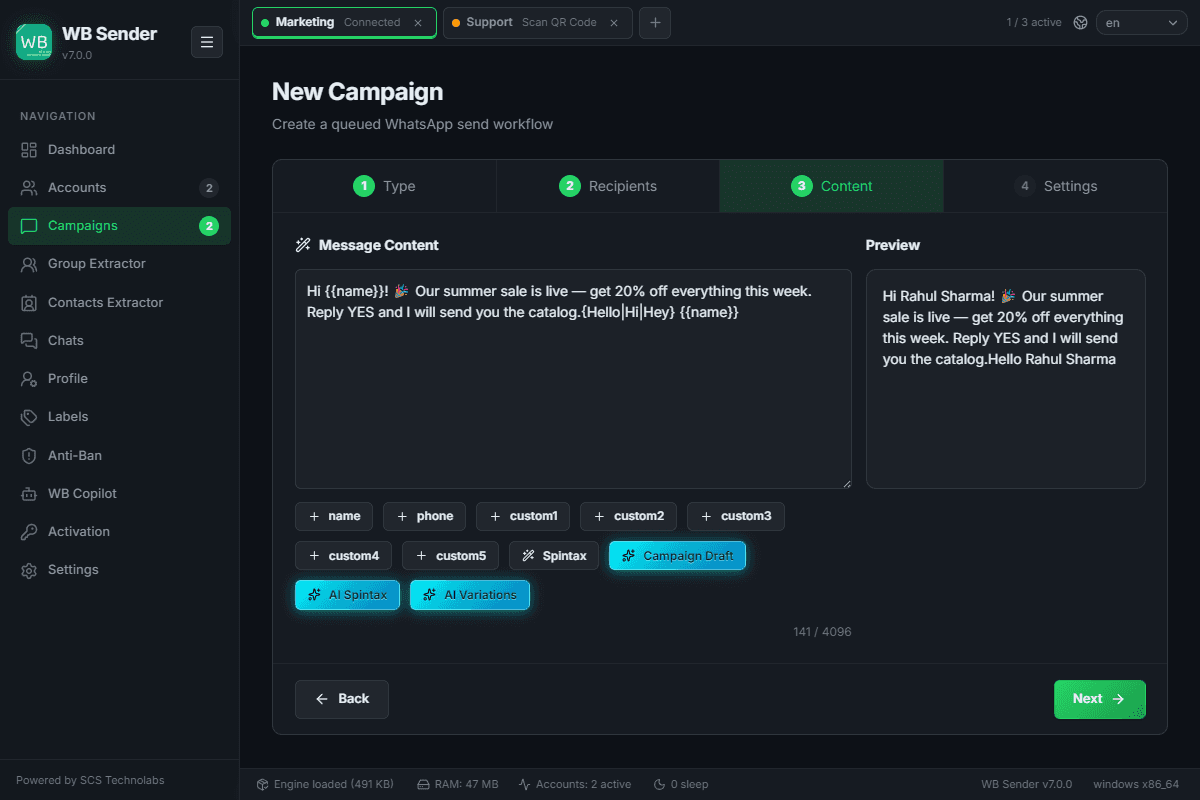Close the Marketing account tab
The height and width of the screenshot is (800, 1200).
418,23
